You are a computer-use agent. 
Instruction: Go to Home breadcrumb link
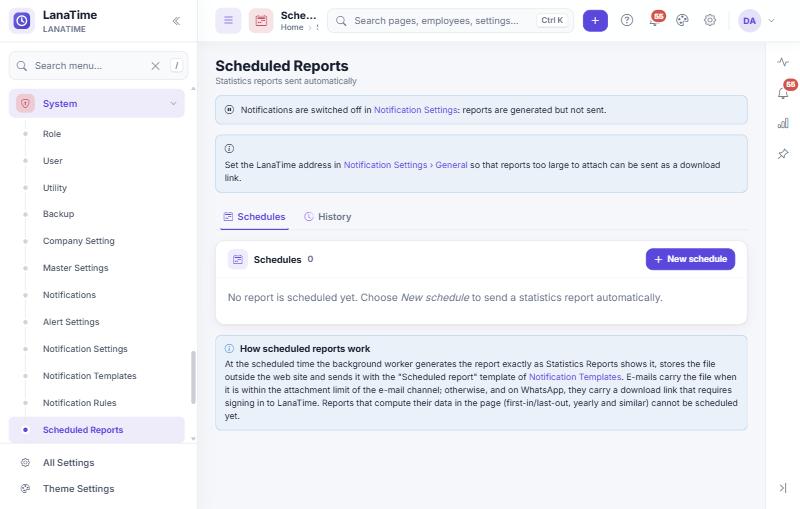292,28
